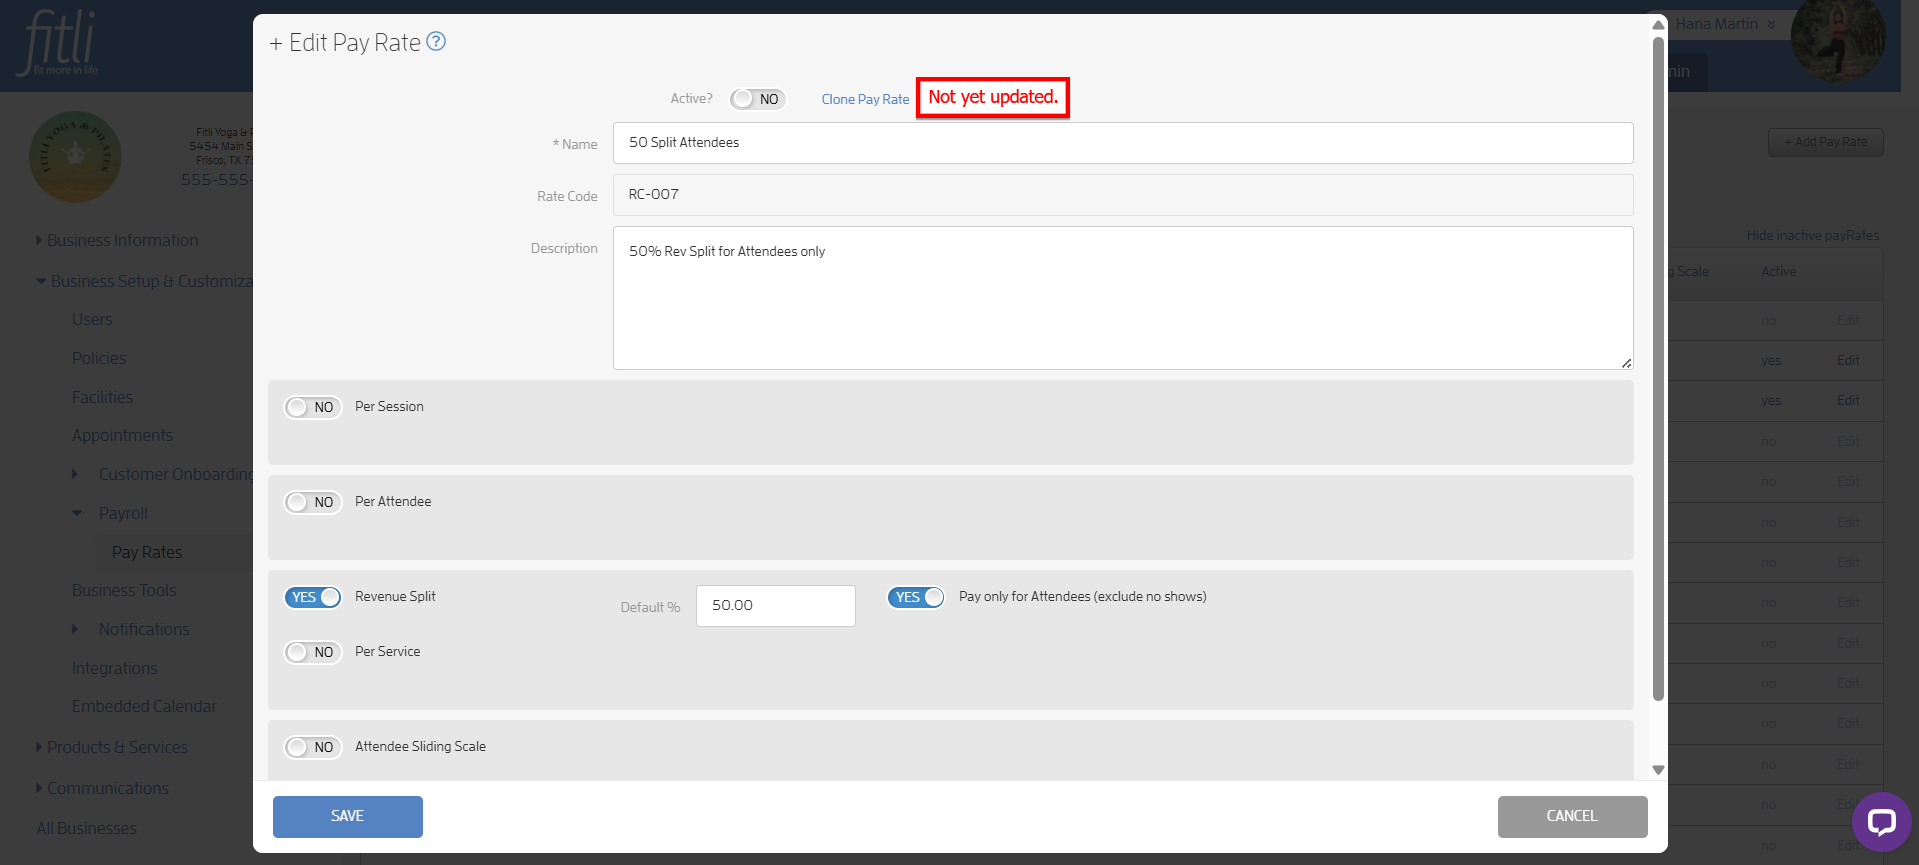Collapse Business Setup & Customization section
This screenshot has height=865, width=1919.
click(x=145, y=282)
